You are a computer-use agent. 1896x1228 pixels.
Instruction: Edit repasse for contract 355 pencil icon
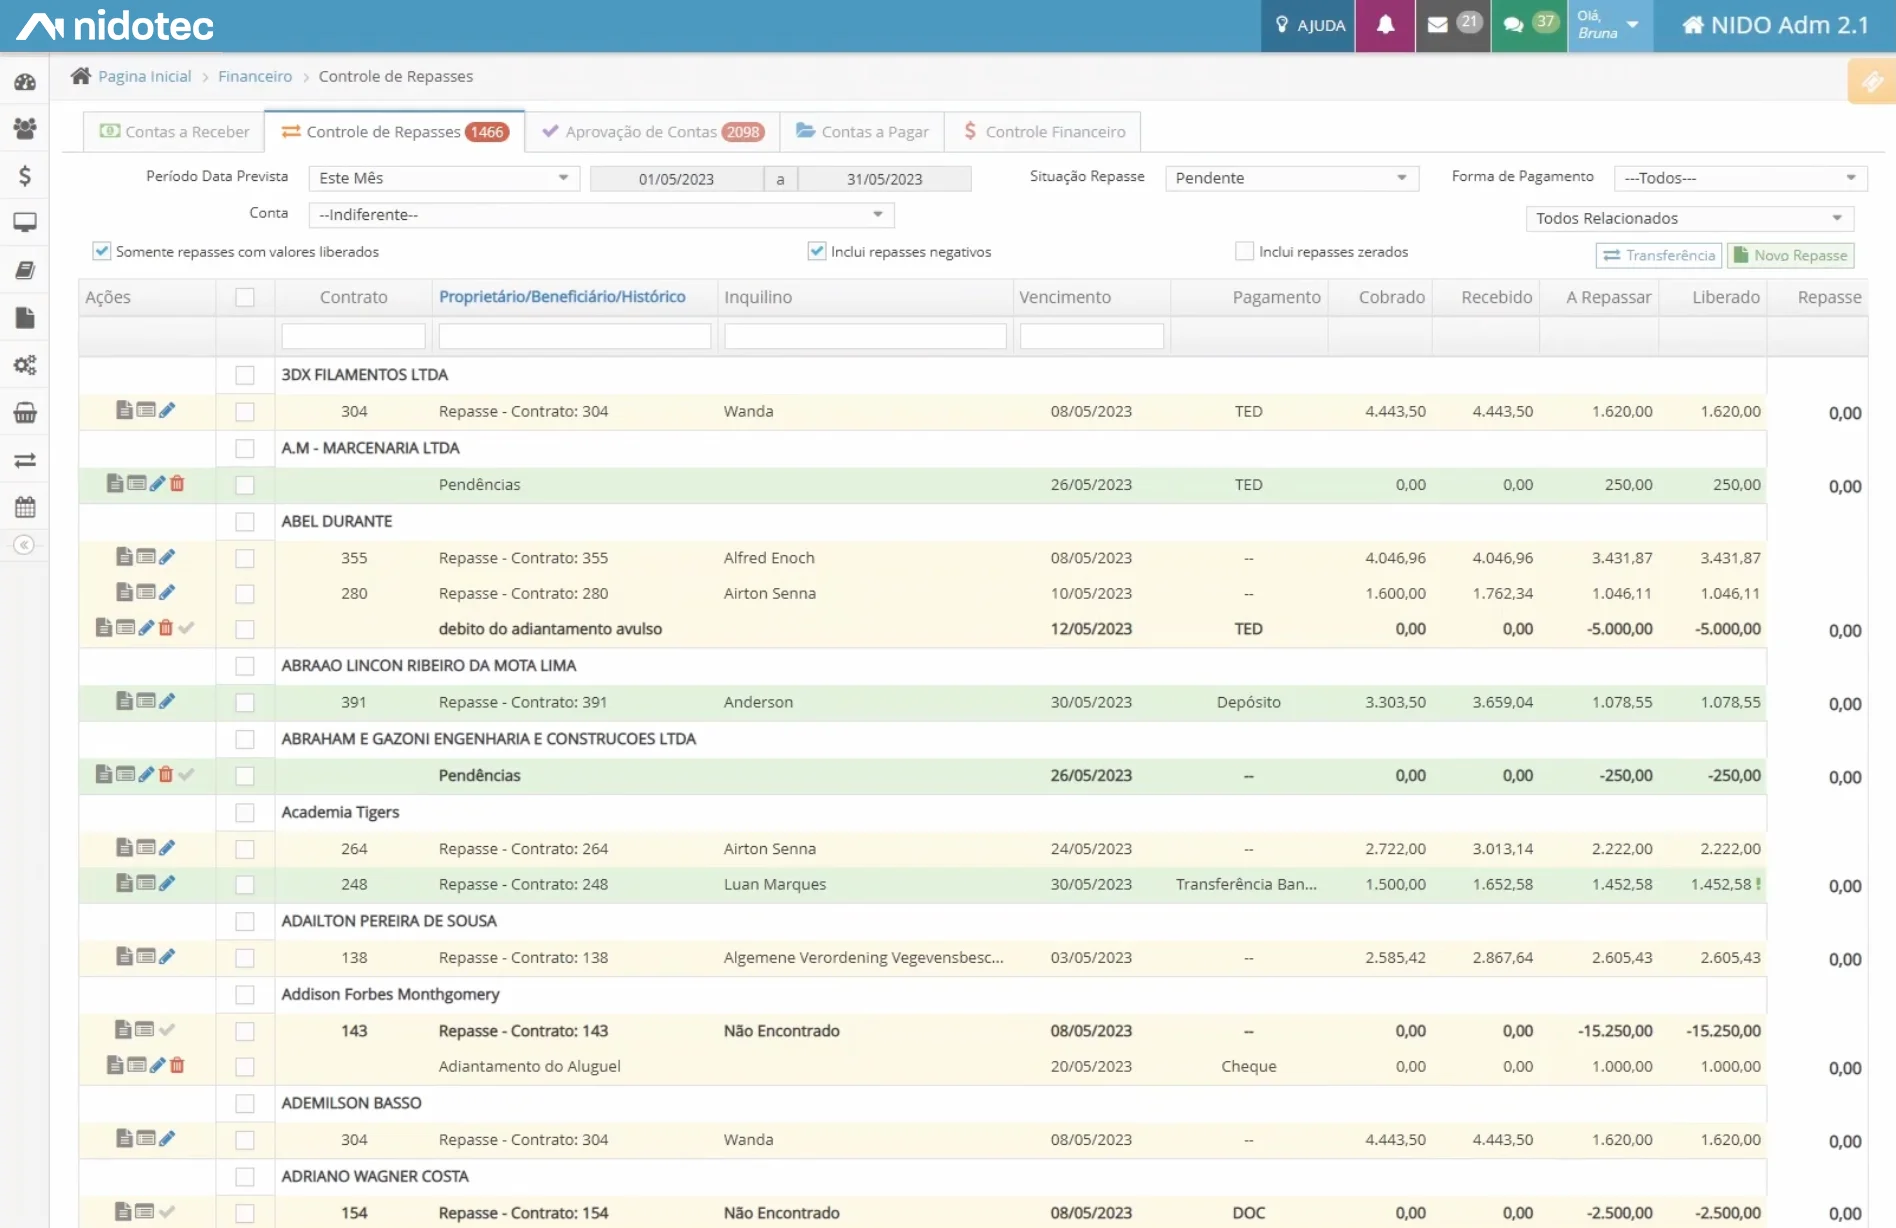167,557
